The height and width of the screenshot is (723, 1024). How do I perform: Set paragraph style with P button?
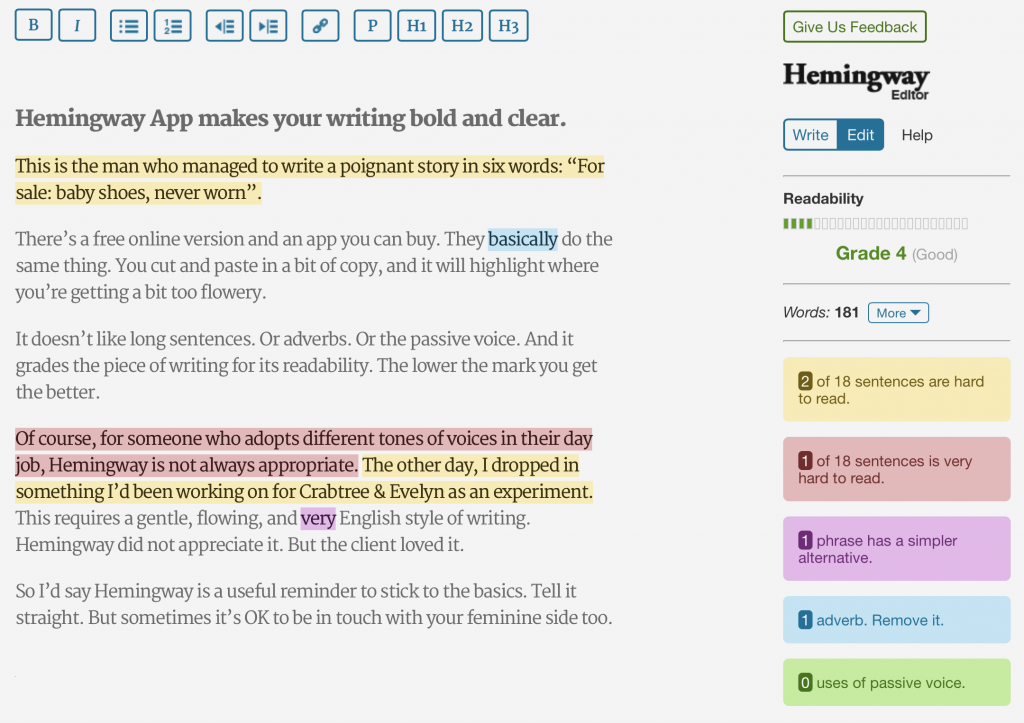tap(372, 26)
